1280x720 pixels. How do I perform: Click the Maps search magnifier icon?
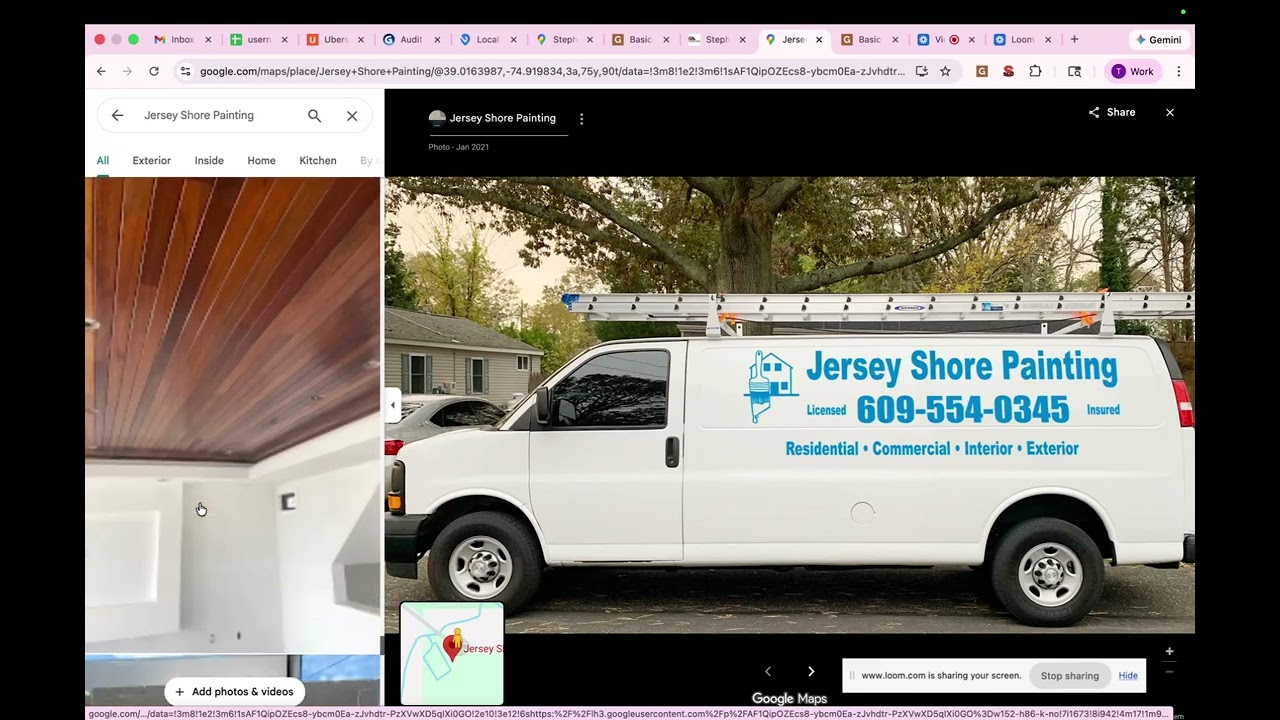(x=314, y=115)
